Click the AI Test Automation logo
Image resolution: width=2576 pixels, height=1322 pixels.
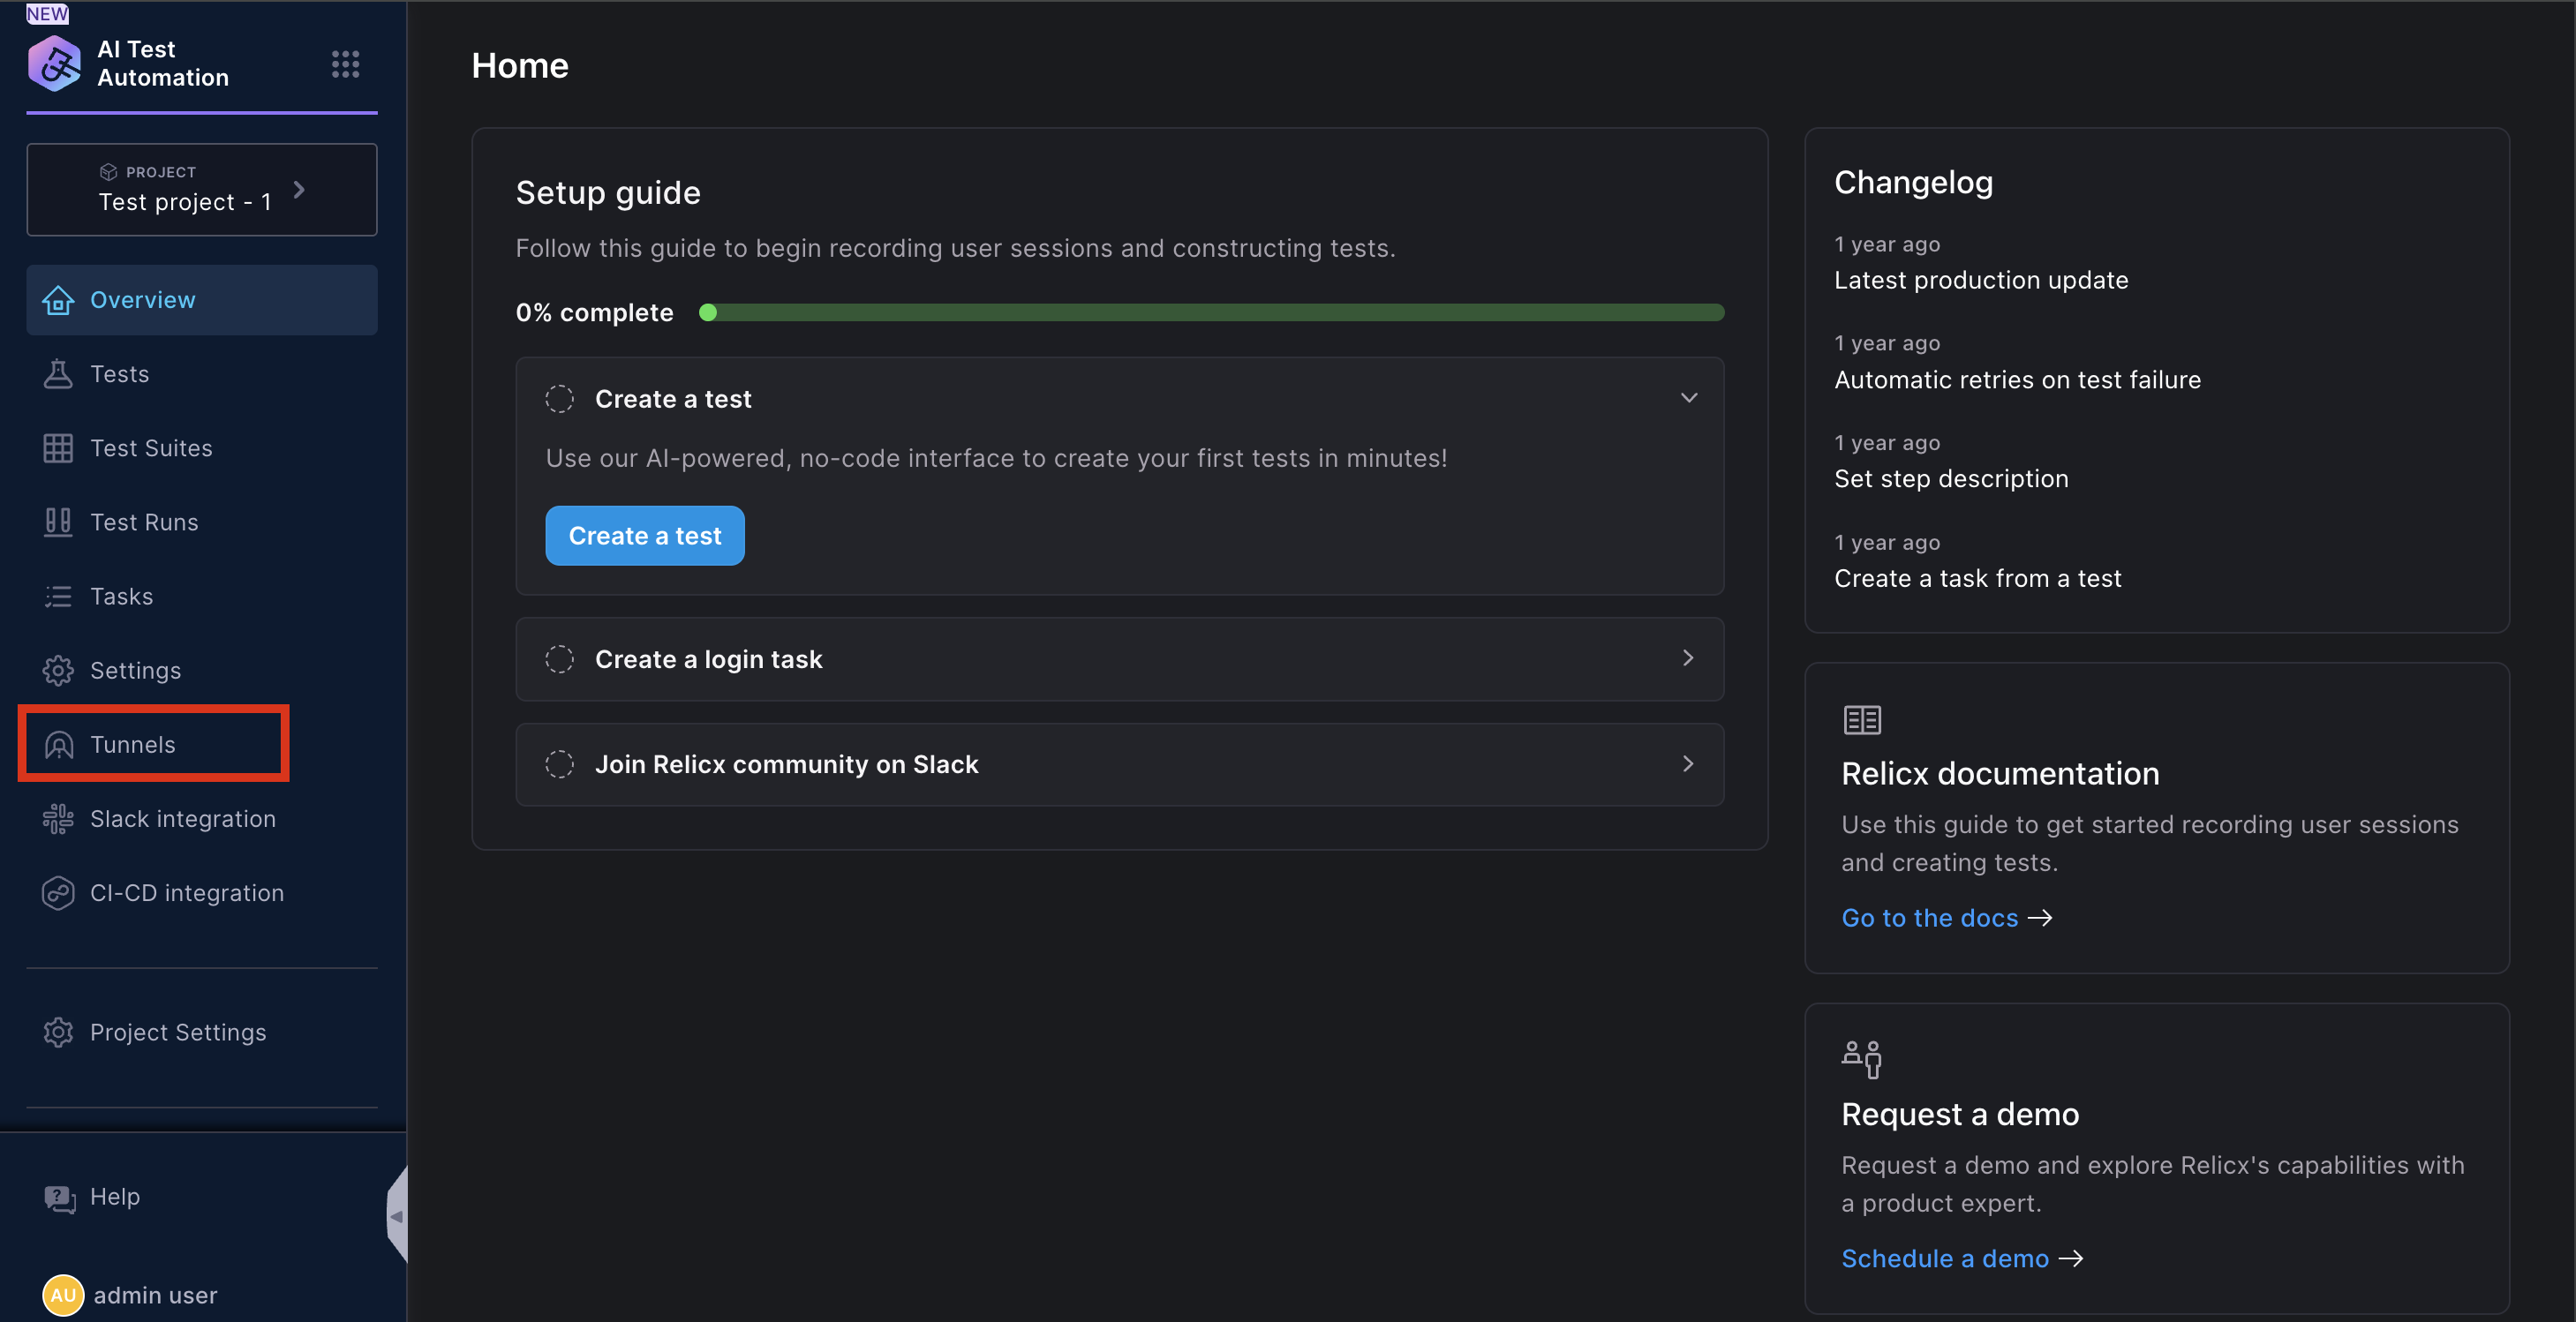54,64
